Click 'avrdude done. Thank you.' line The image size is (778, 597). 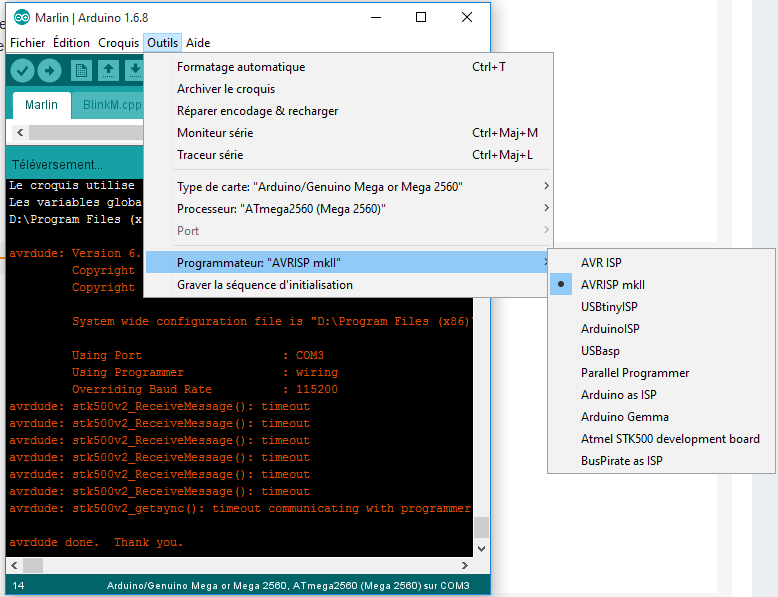[x=96, y=542]
